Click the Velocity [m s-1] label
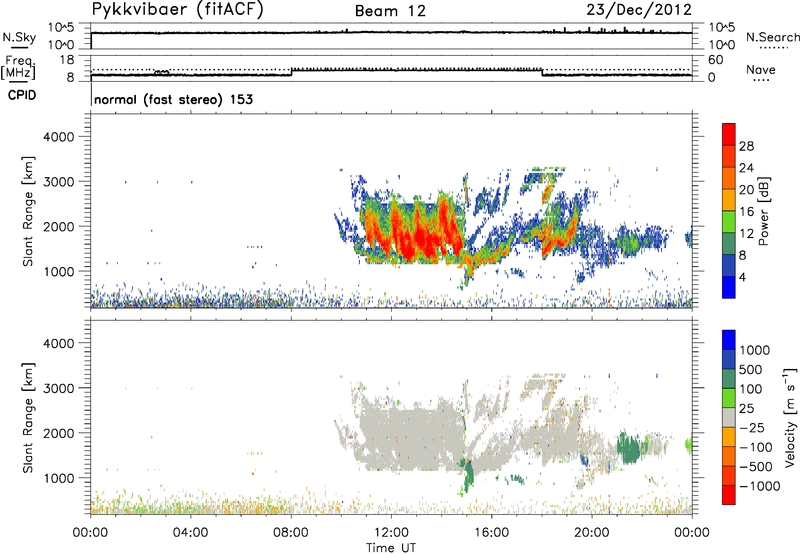800x554 pixels. click(790, 417)
